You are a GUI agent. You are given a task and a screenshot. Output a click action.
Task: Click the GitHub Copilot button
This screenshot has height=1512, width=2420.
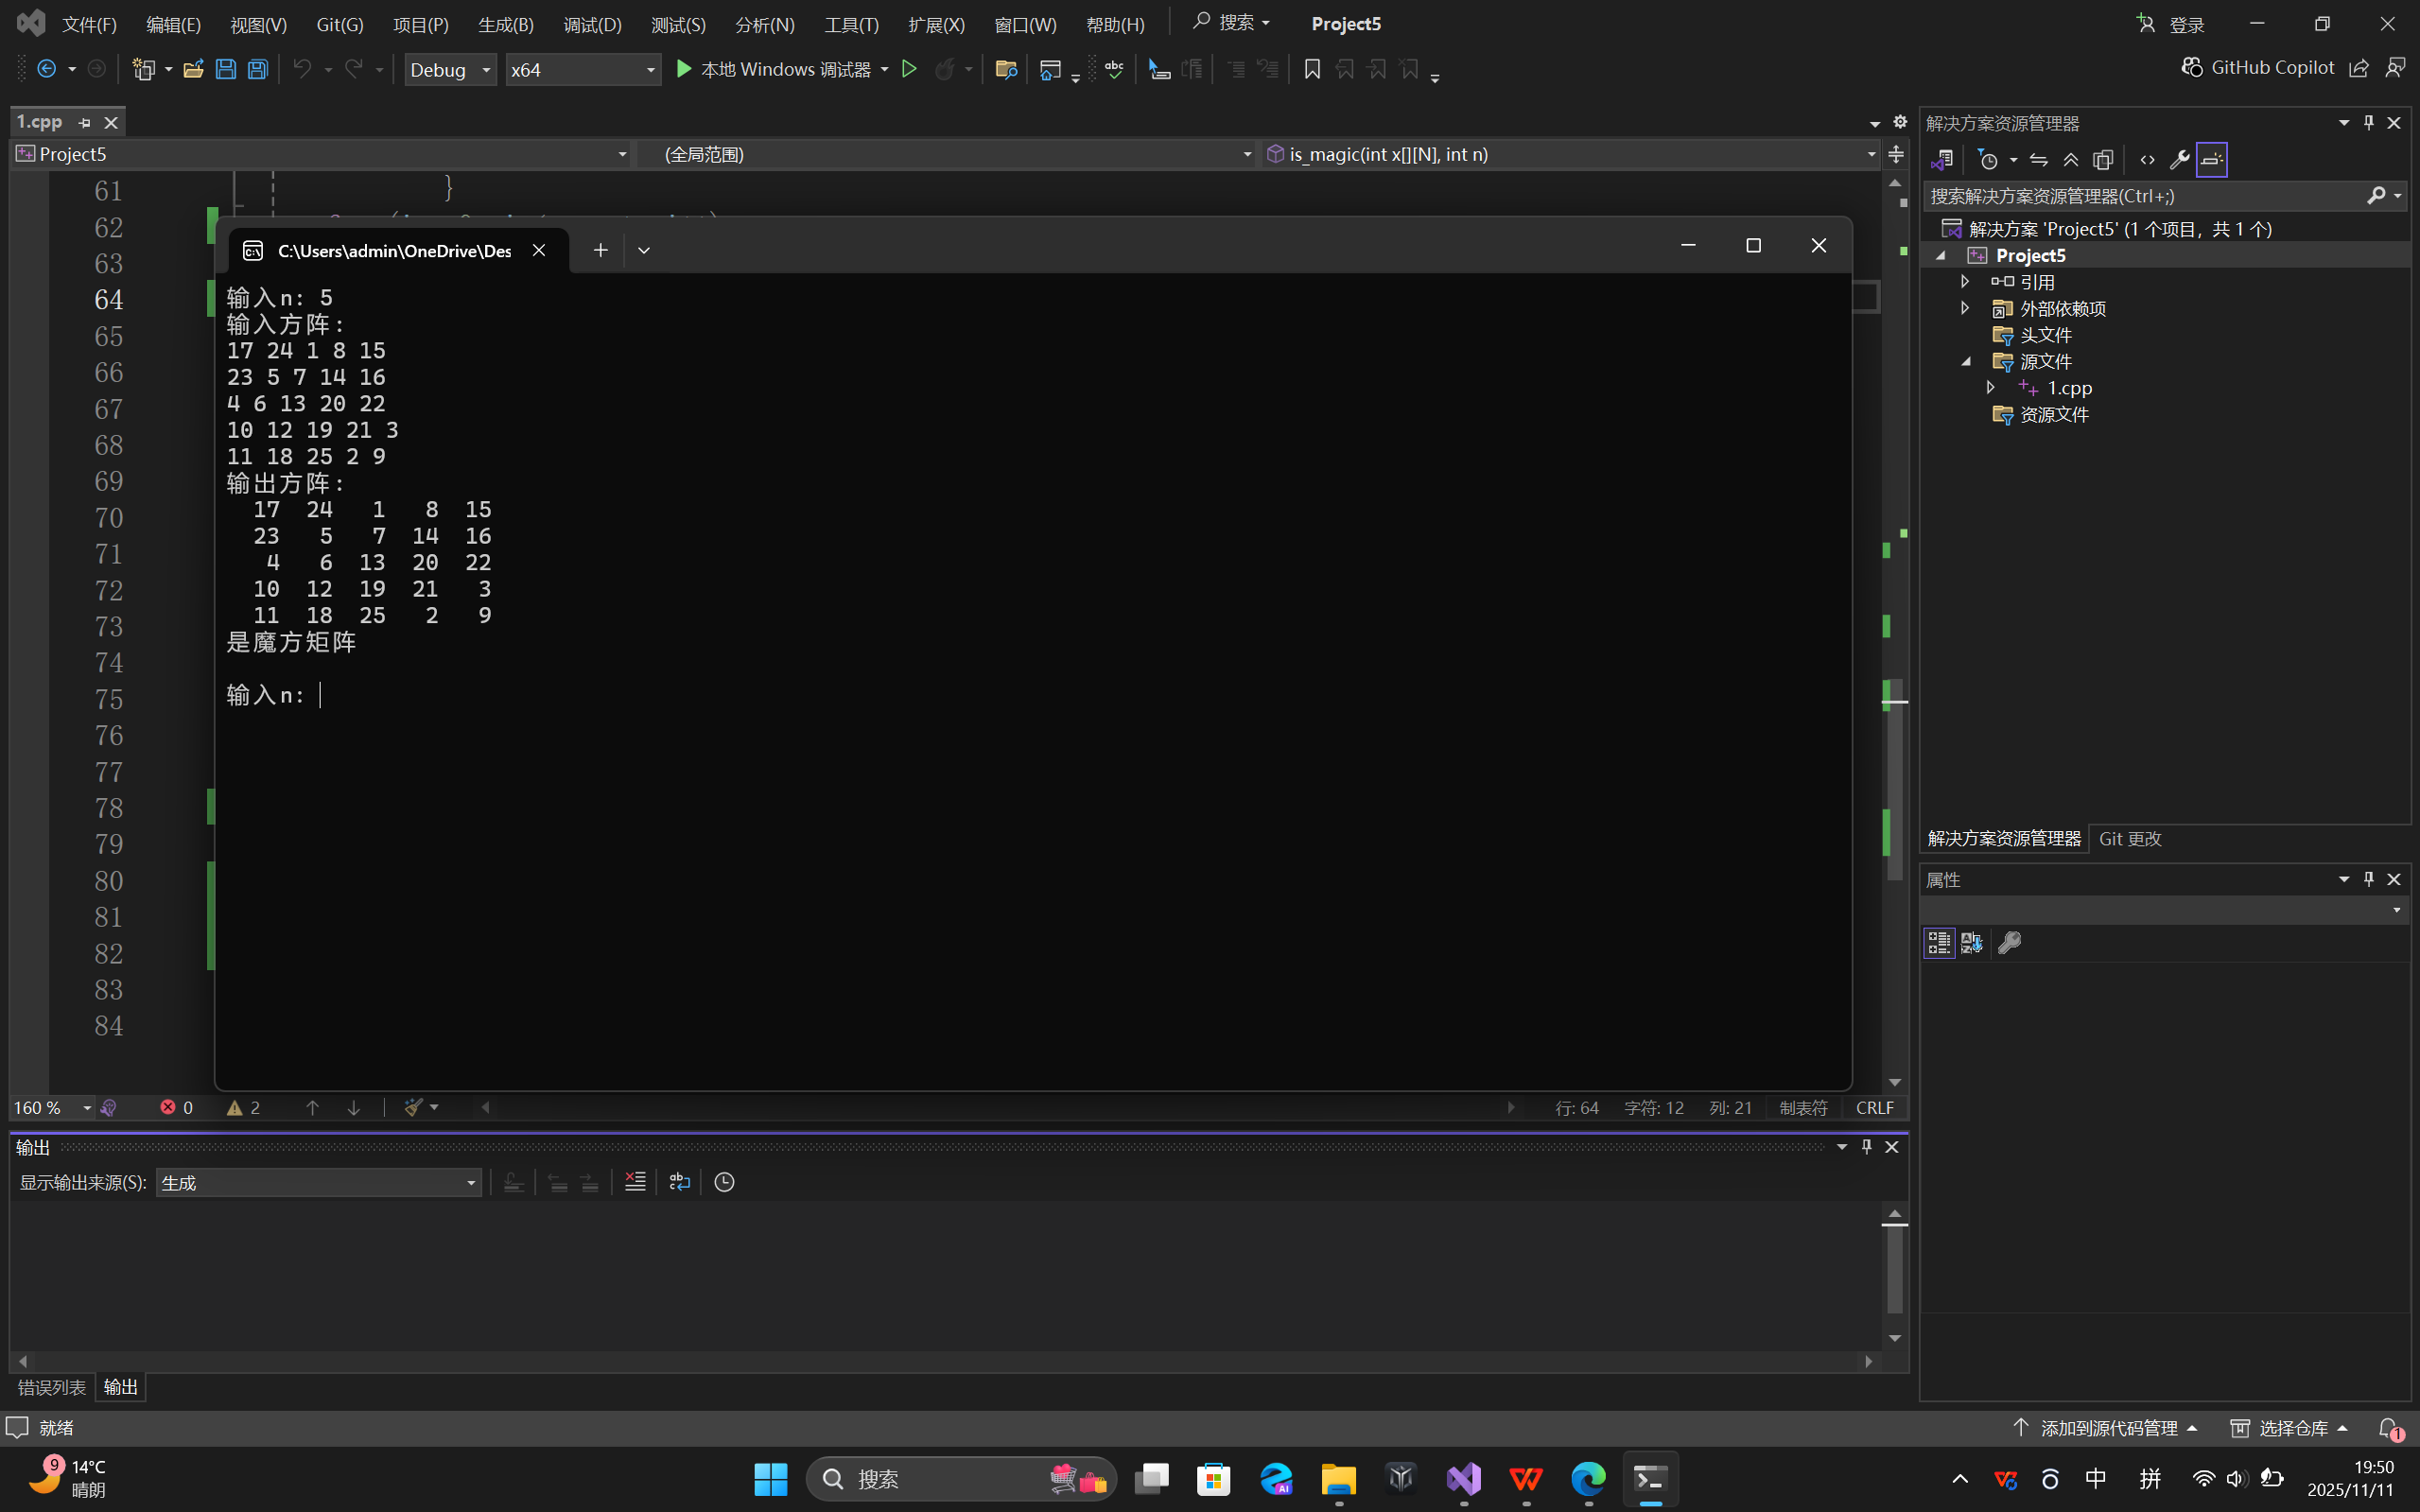tap(2258, 67)
